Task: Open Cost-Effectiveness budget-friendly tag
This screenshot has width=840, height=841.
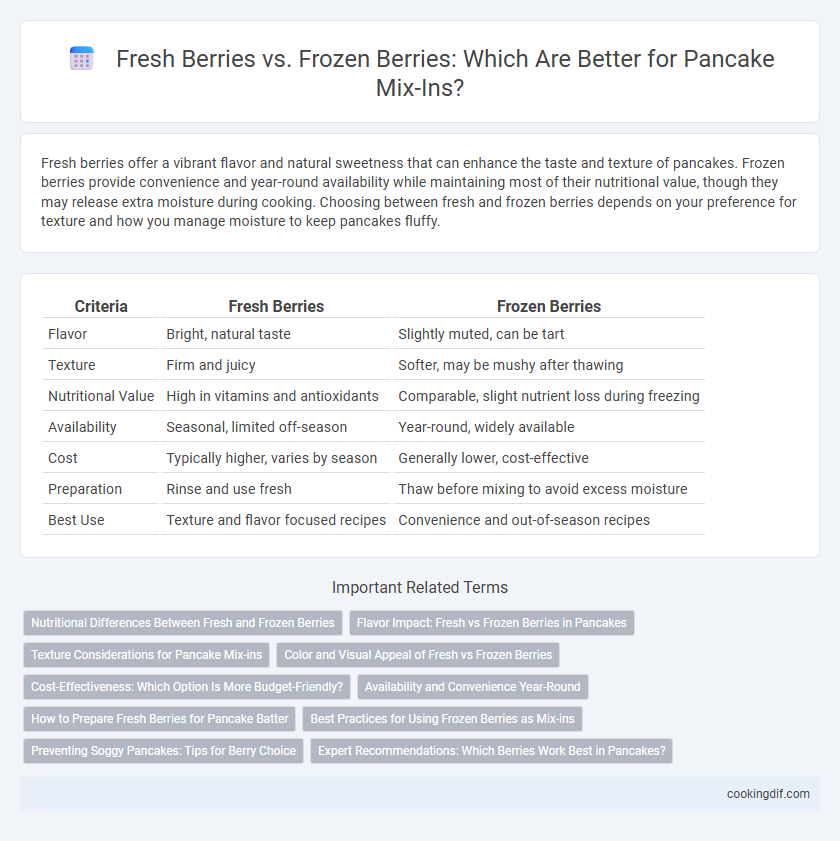Action: [x=187, y=687]
